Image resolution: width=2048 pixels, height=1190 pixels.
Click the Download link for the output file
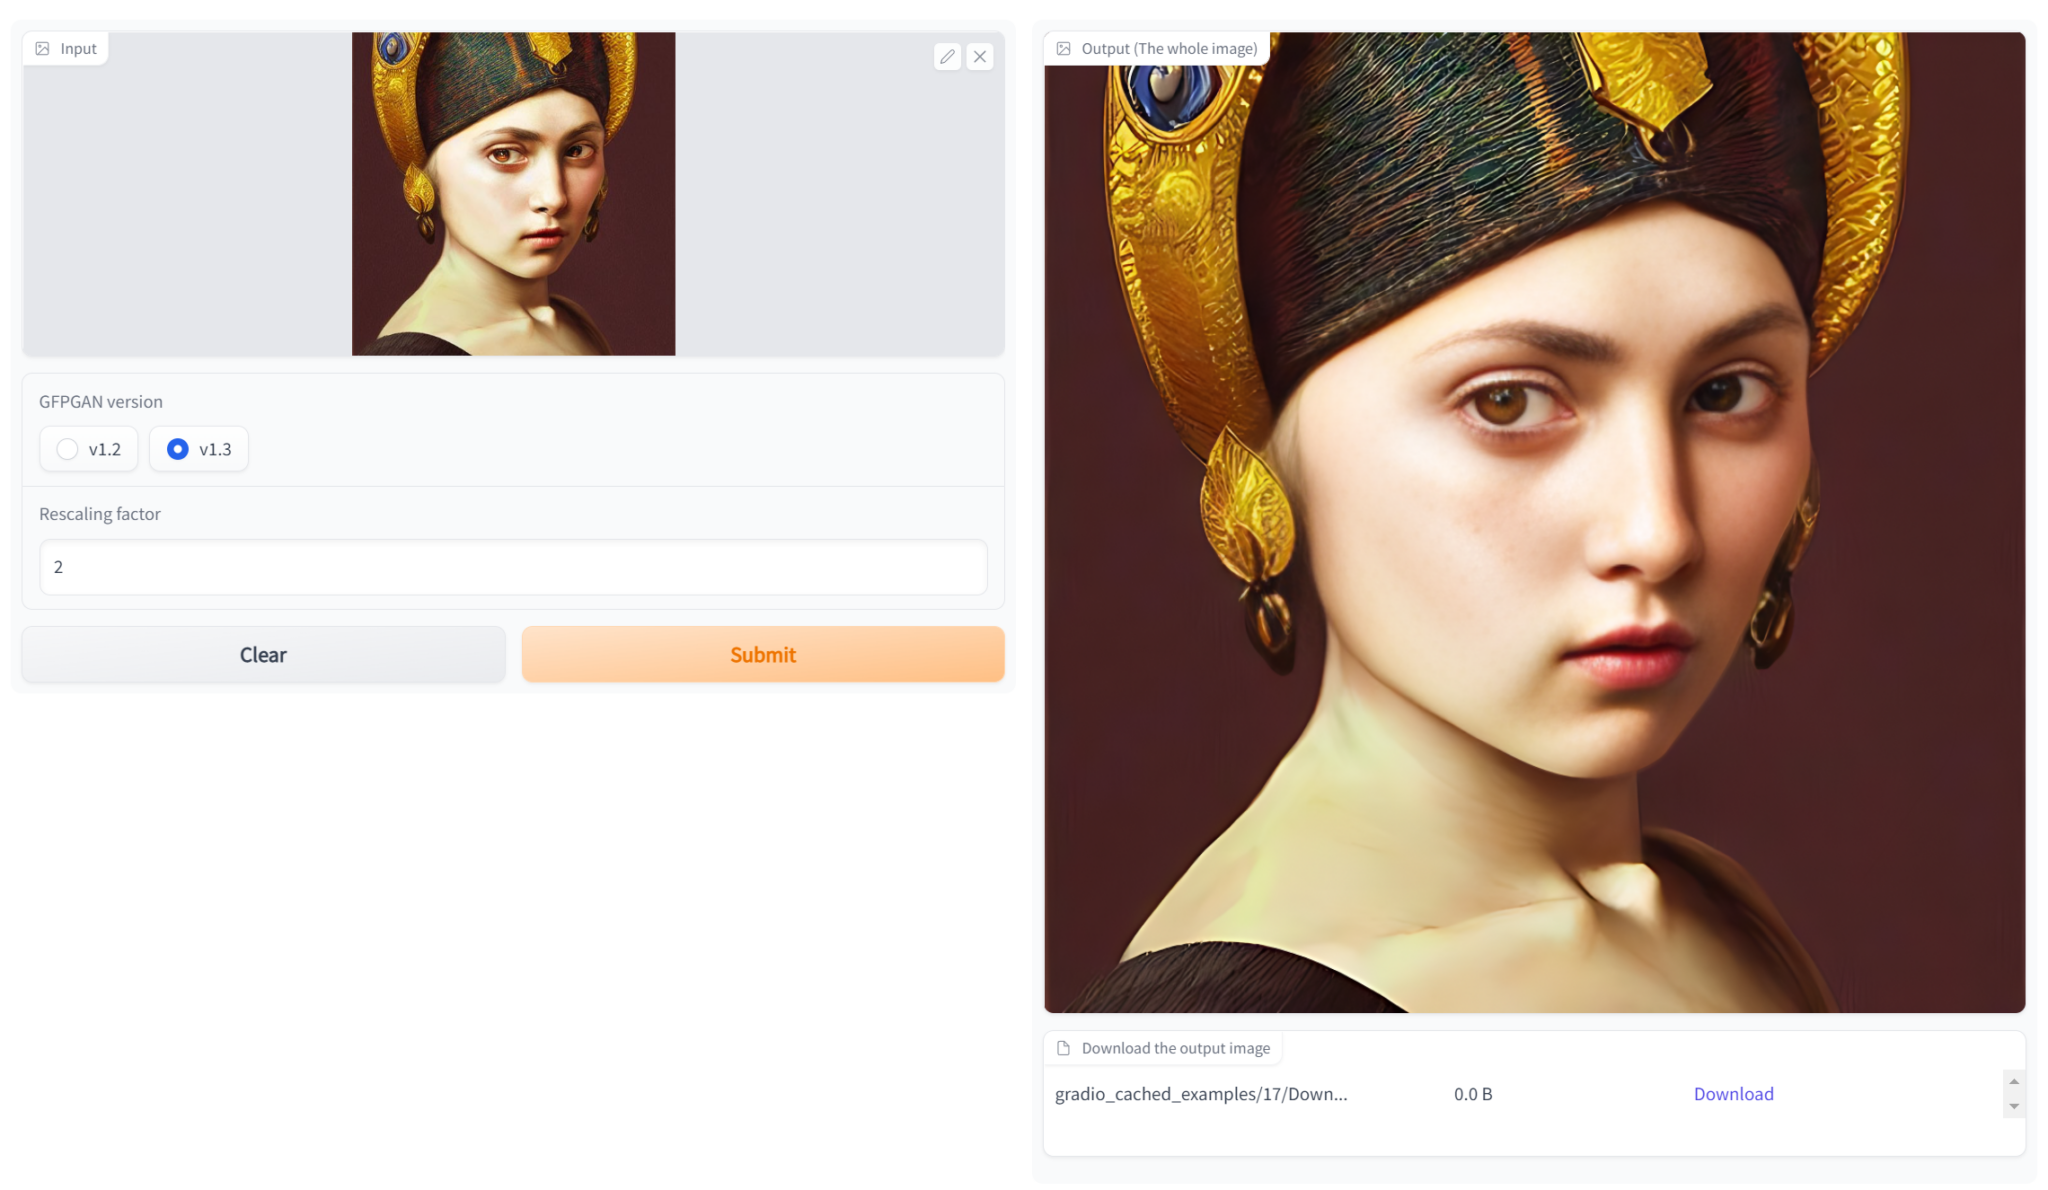coord(1733,1094)
